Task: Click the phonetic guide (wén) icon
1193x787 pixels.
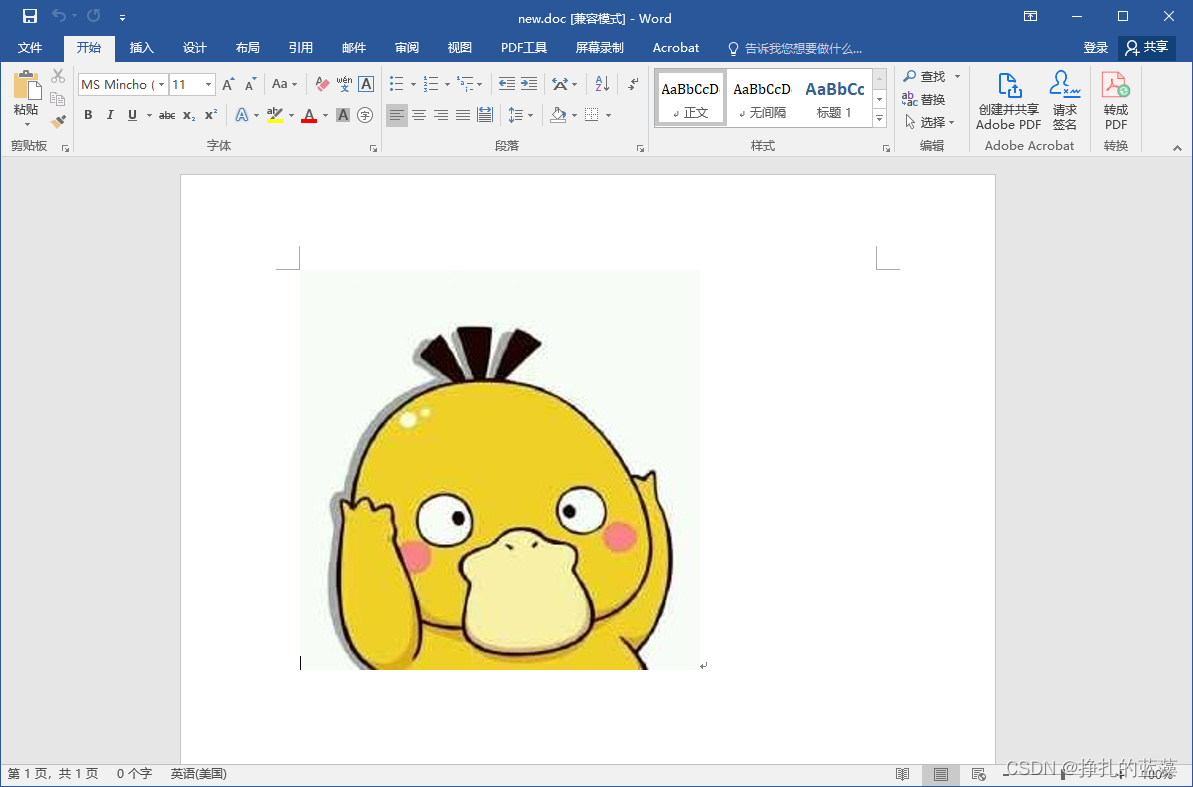Action: [344, 84]
